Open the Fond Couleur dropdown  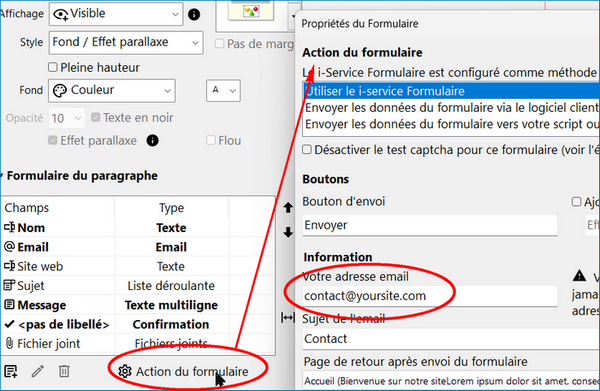click(x=112, y=91)
